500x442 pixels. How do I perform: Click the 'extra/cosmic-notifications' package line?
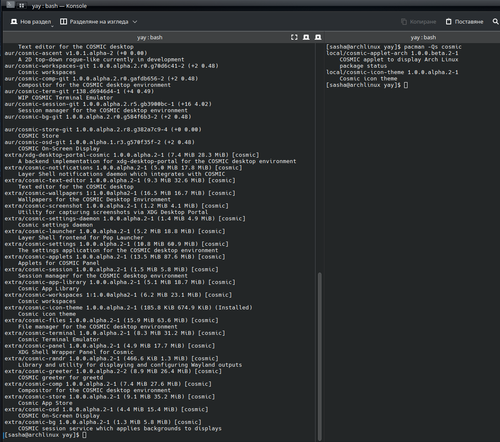(x=123, y=168)
